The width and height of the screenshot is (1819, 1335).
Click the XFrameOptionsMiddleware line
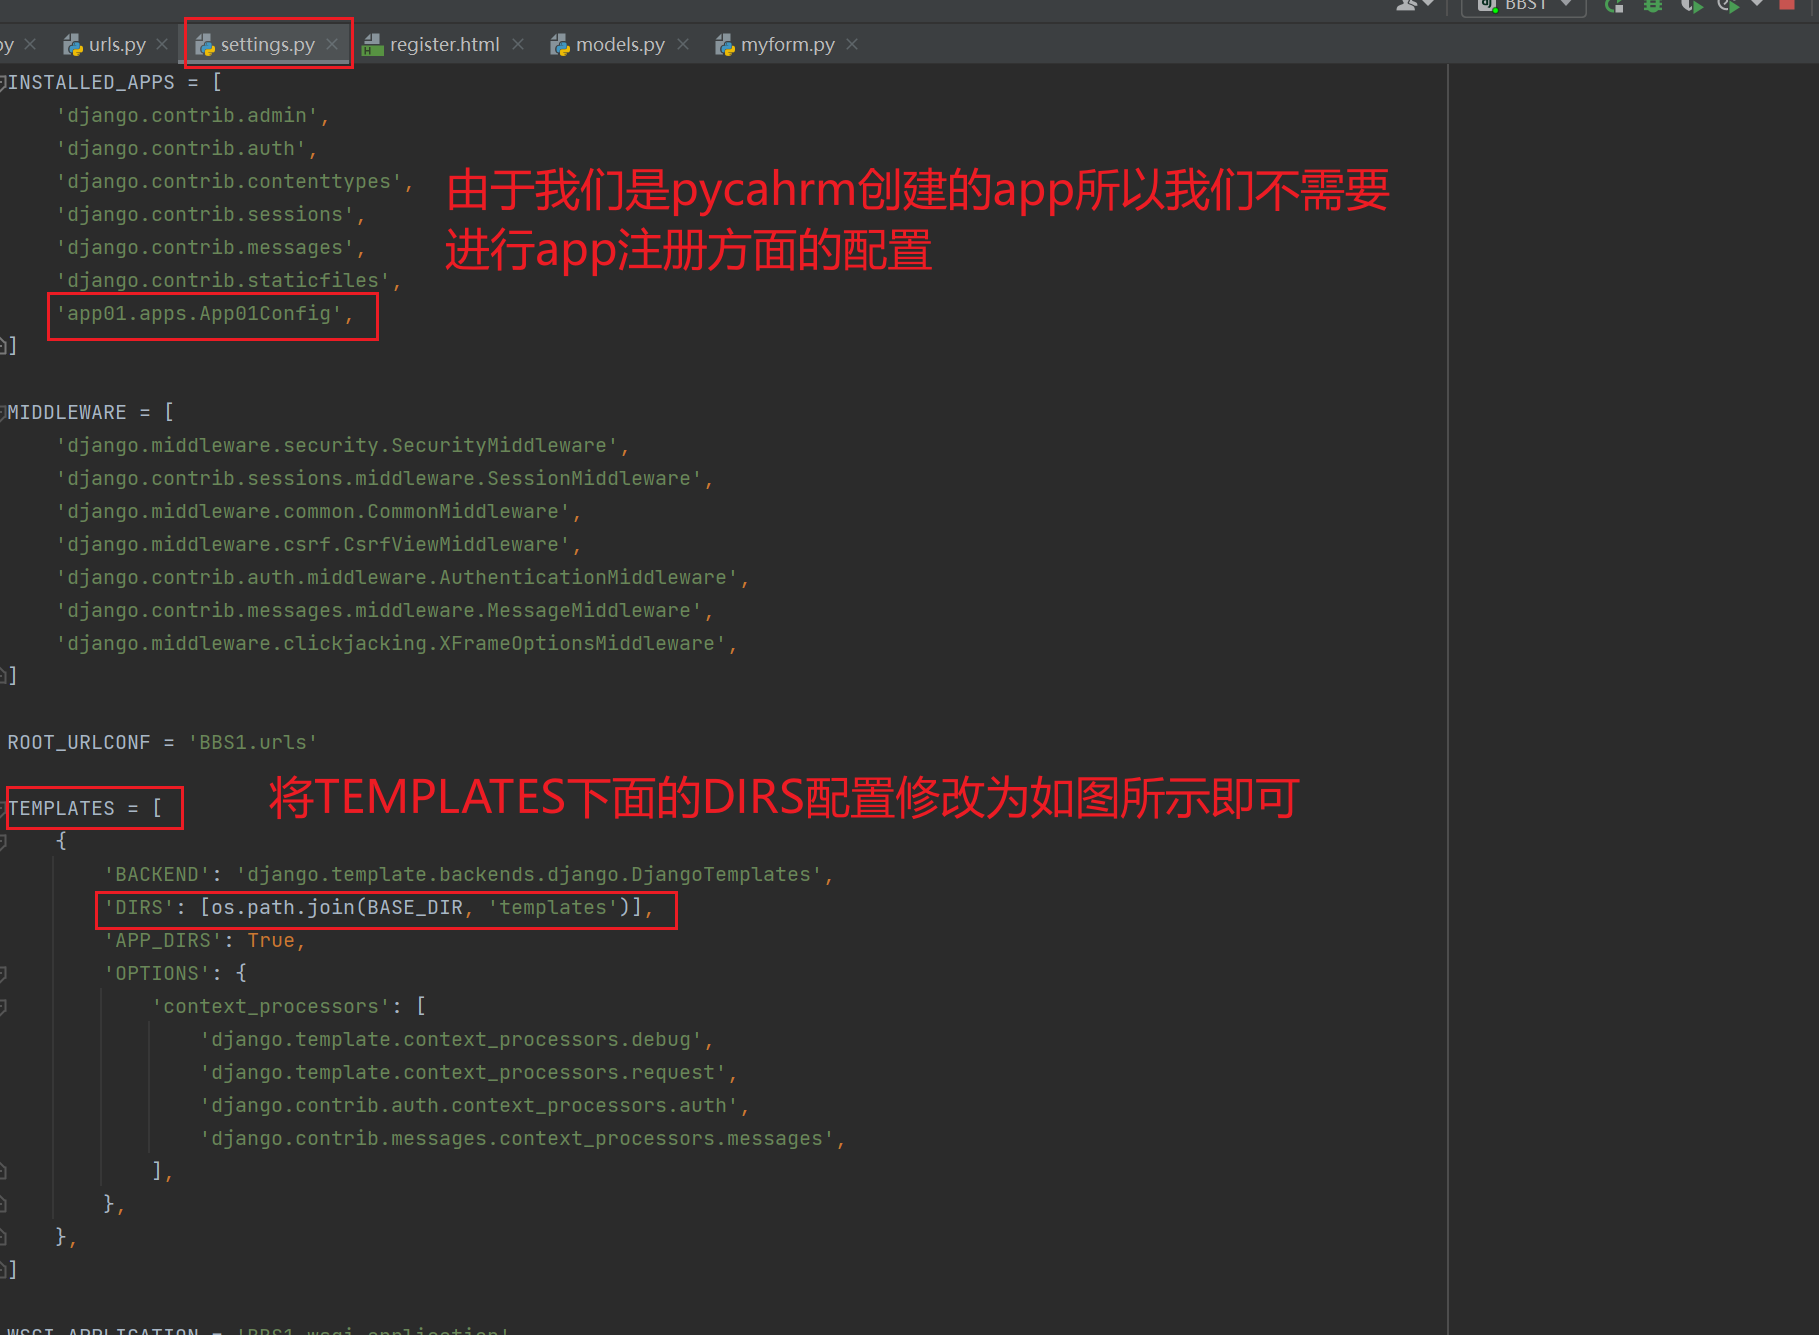[x=396, y=643]
